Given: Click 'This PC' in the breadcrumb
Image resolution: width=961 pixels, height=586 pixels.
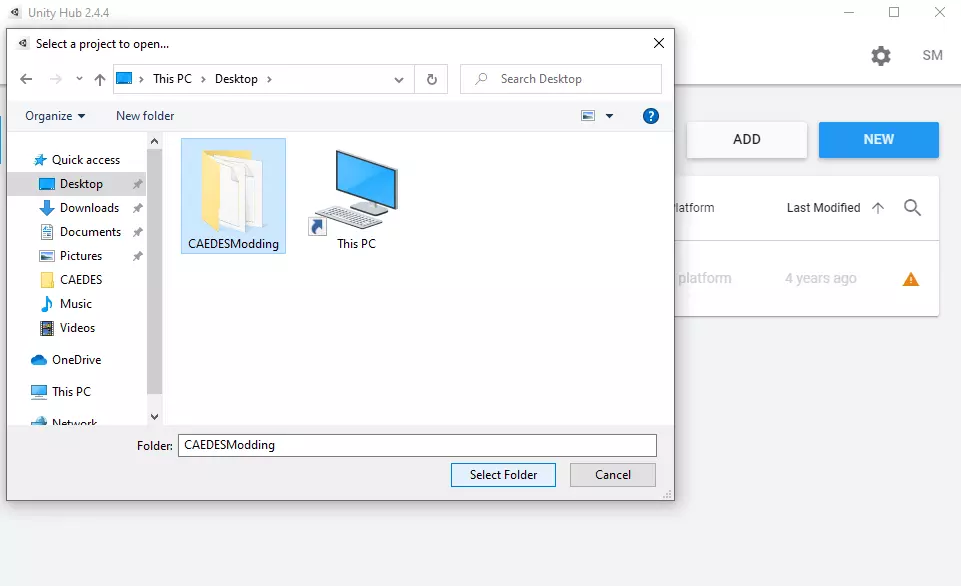Looking at the screenshot, I should click(x=172, y=78).
